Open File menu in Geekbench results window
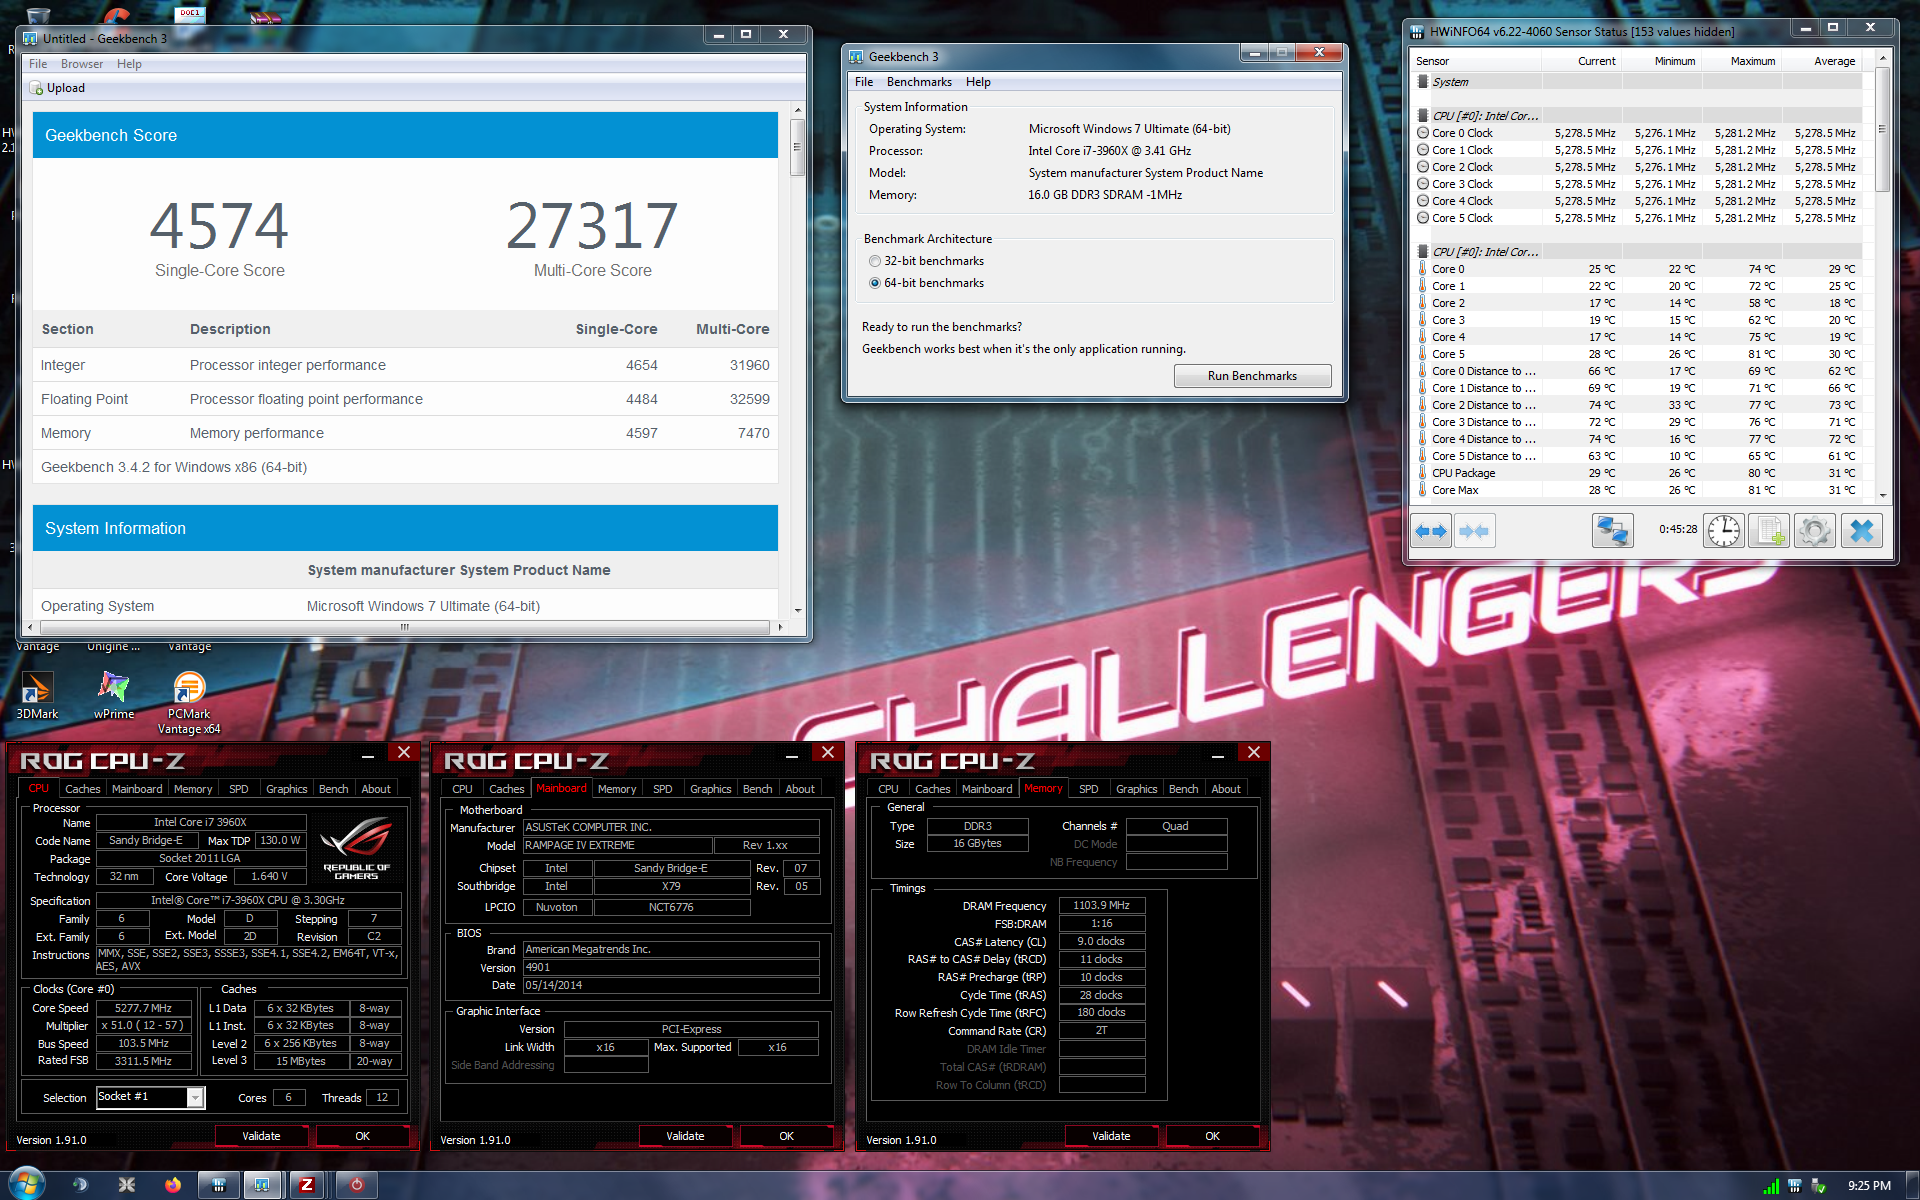1920x1200 pixels. pos(38,64)
